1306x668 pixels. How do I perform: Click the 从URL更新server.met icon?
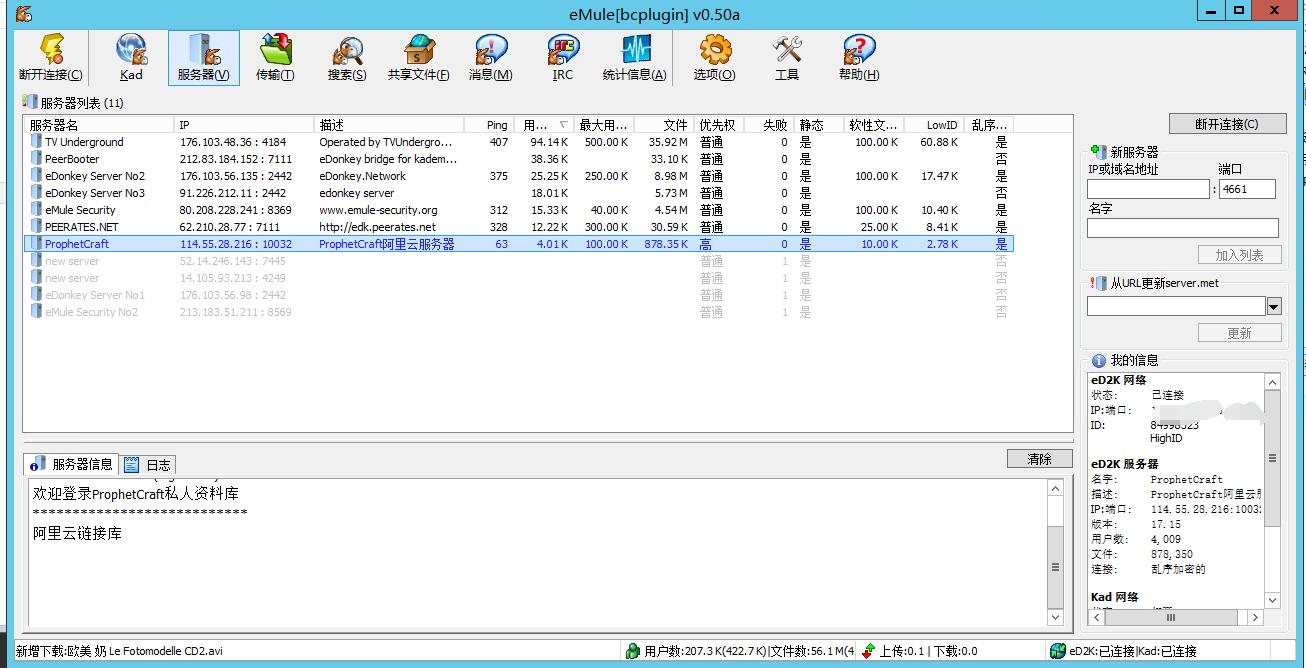(x=1098, y=283)
